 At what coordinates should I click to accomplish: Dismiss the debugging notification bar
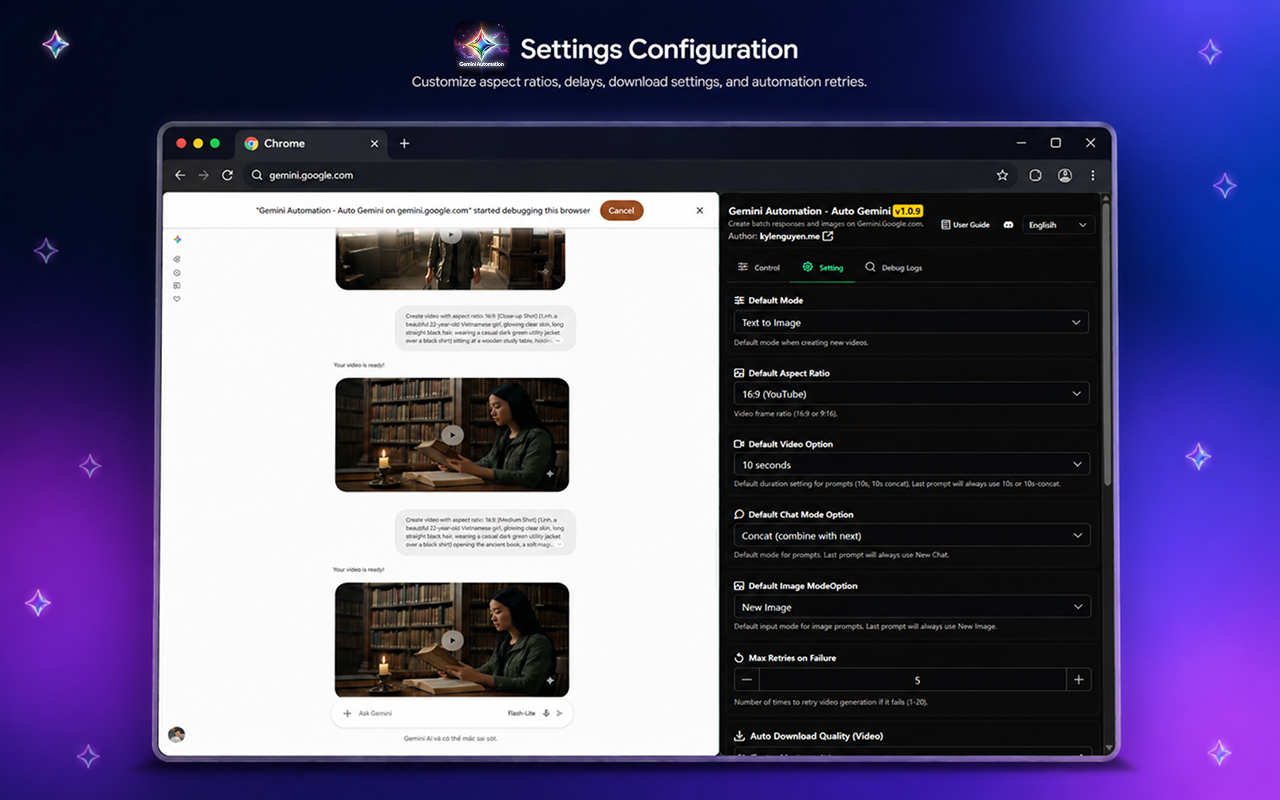pyautogui.click(x=700, y=210)
